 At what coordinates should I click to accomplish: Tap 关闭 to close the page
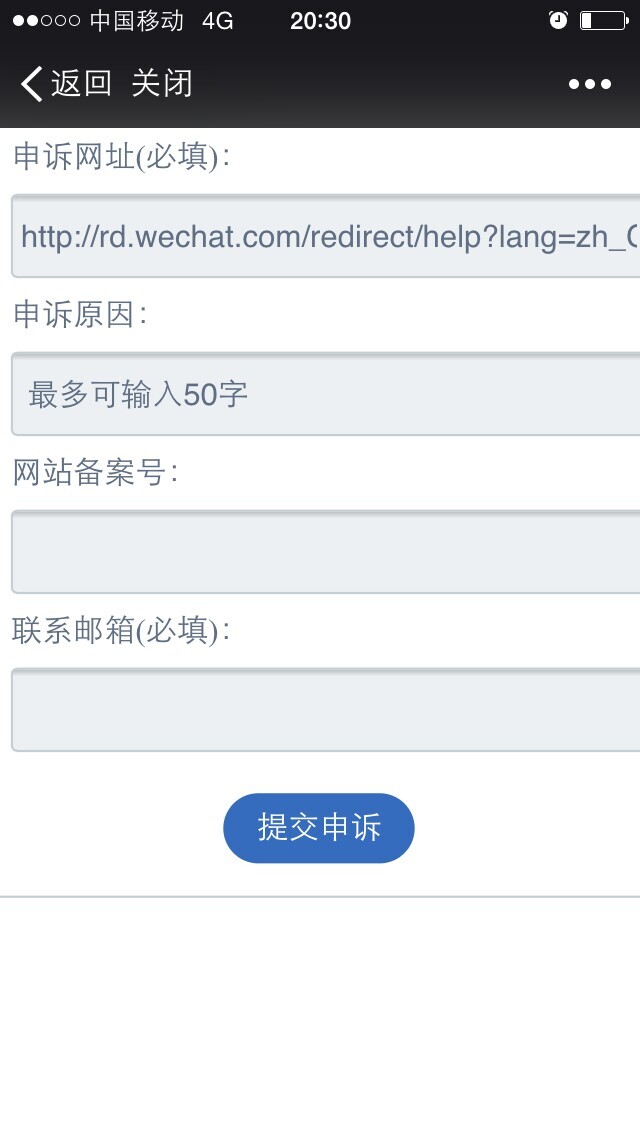tap(162, 83)
